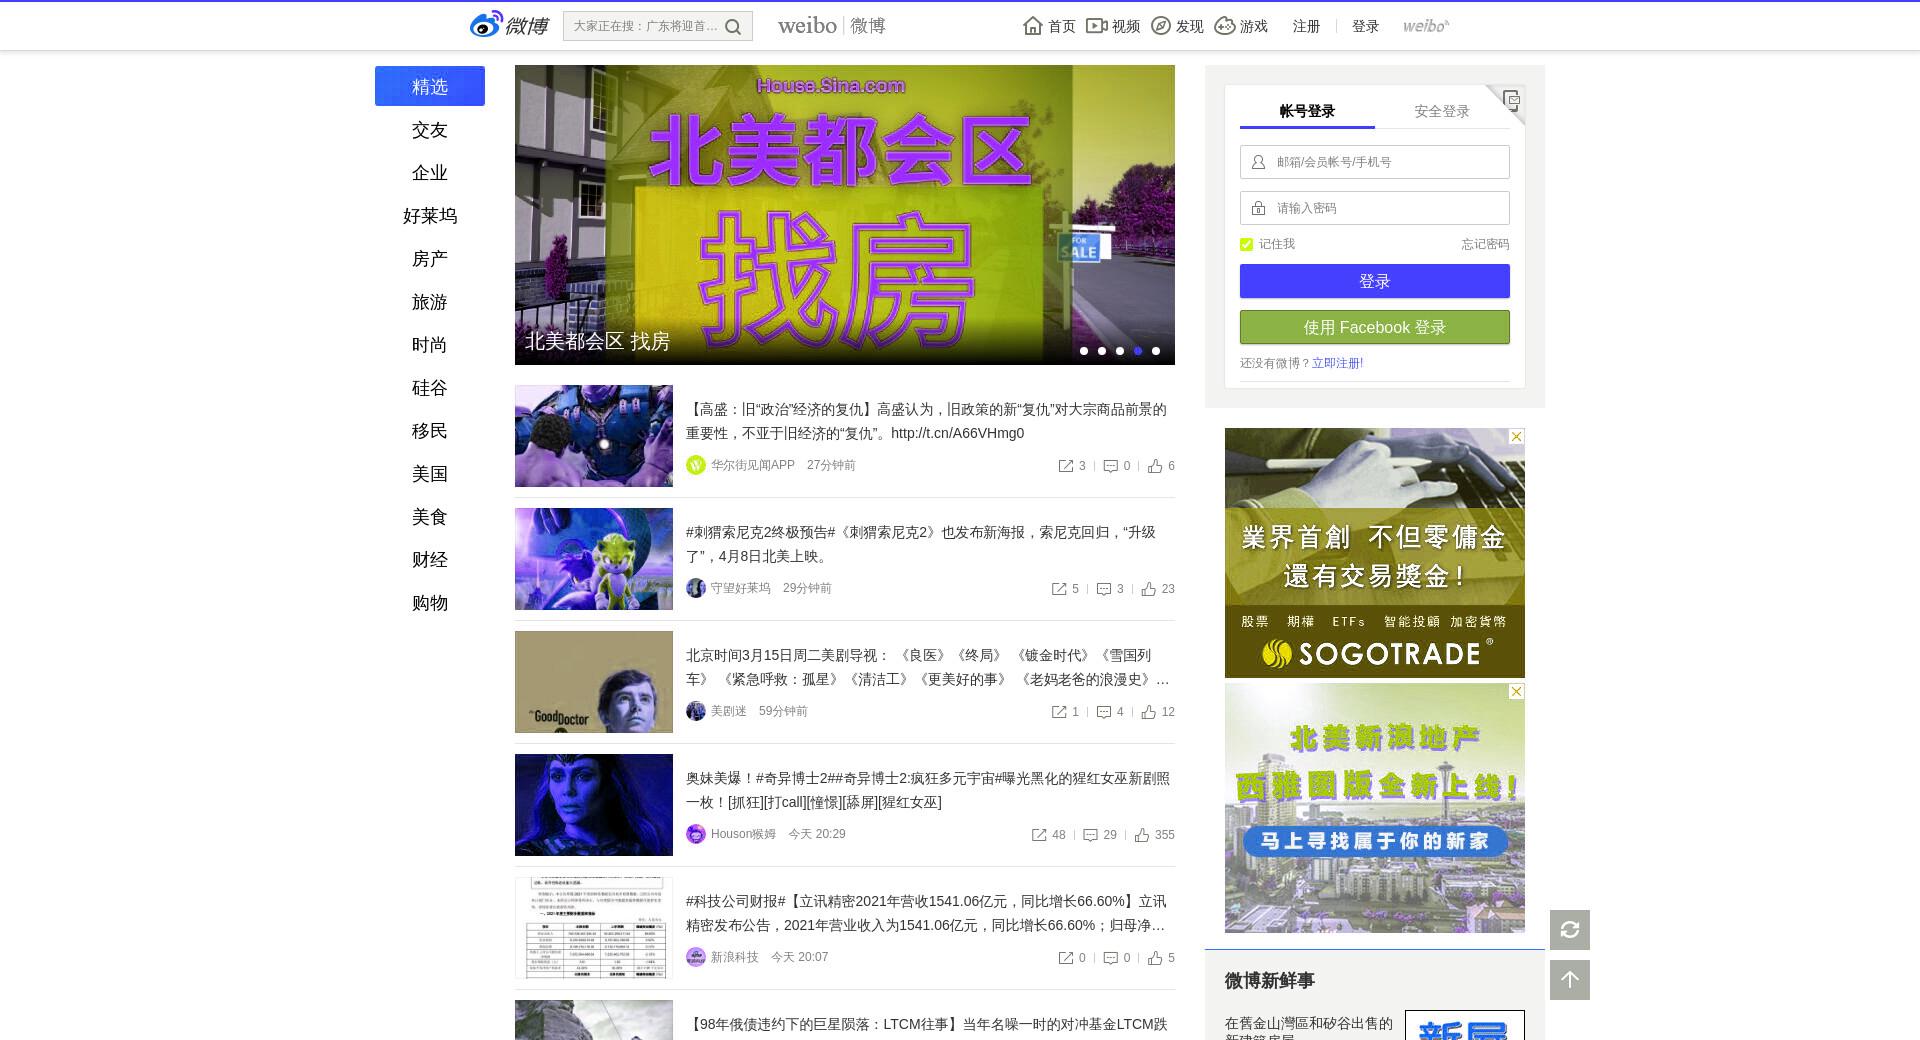Viewport: 1920px width, 1040px height.
Task: Click the blue 登录 button
Action: [1375, 281]
